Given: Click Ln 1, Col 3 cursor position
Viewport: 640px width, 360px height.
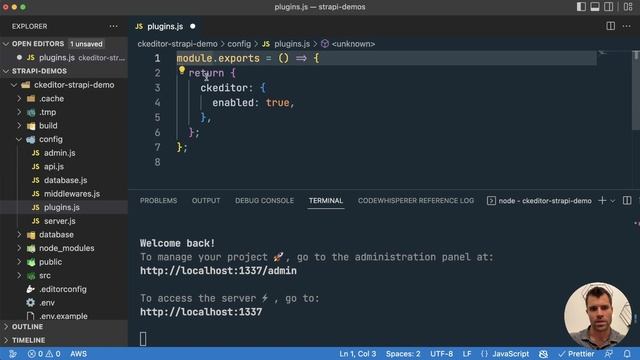Looking at the screenshot, I should [x=358, y=354].
